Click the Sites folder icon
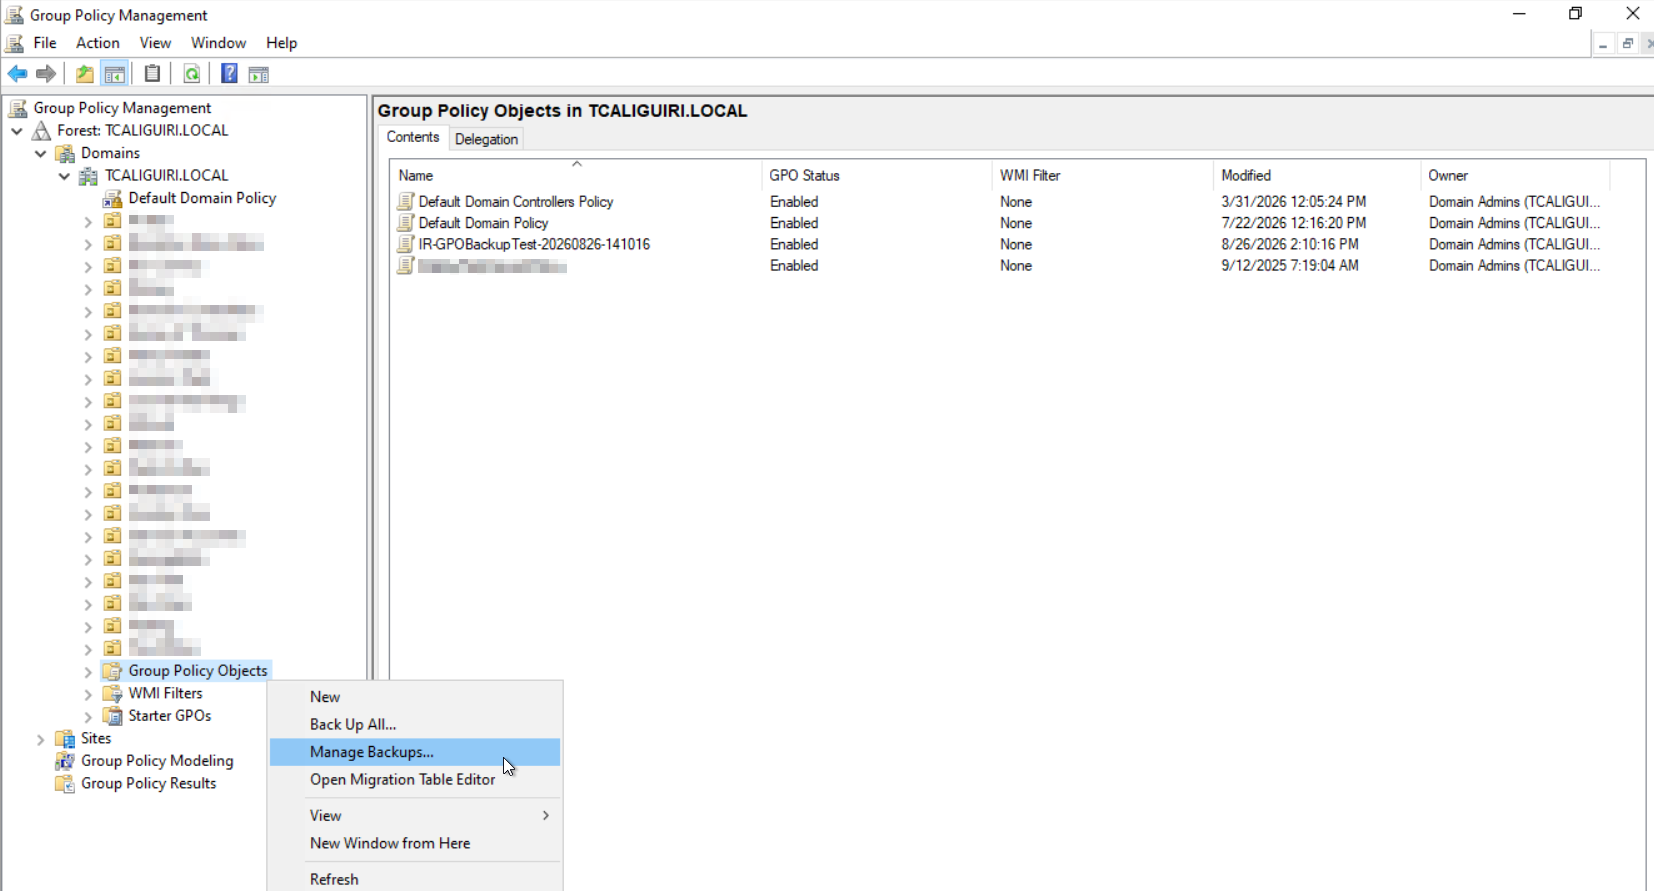The image size is (1654, 891). pyautogui.click(x=65, y=739)
